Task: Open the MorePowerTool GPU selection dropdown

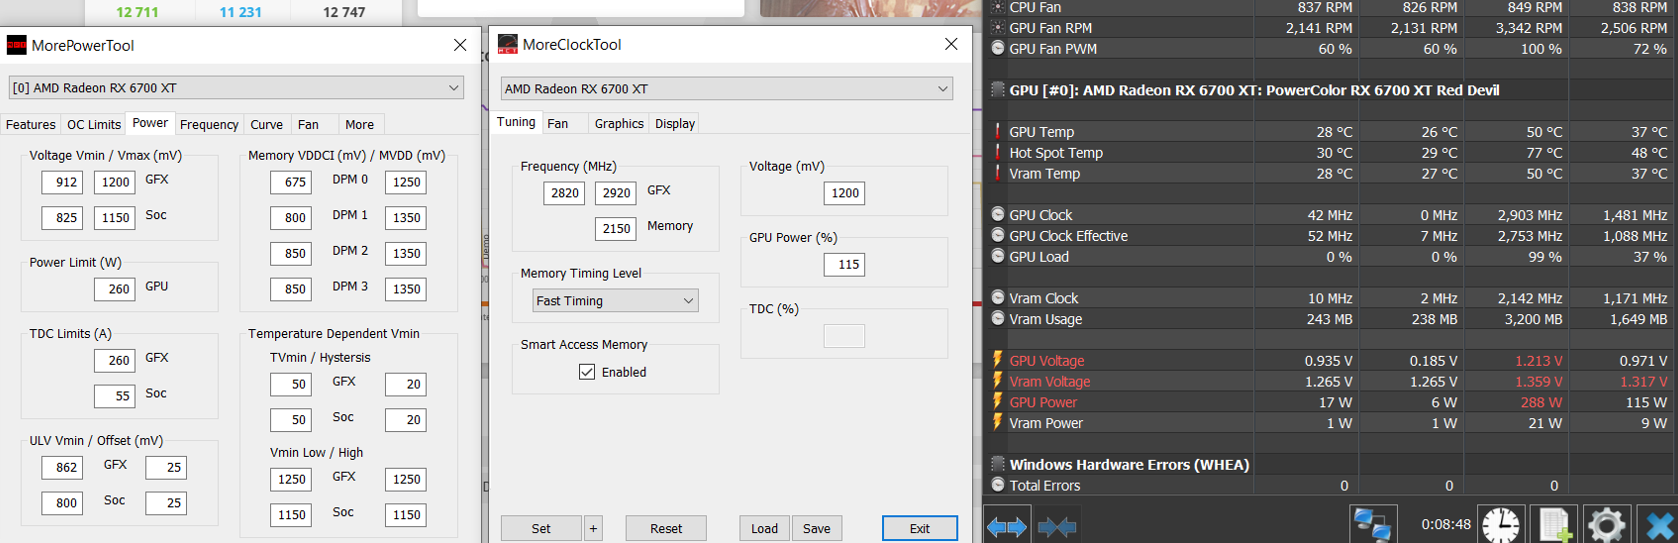Action: coord(236,88)
